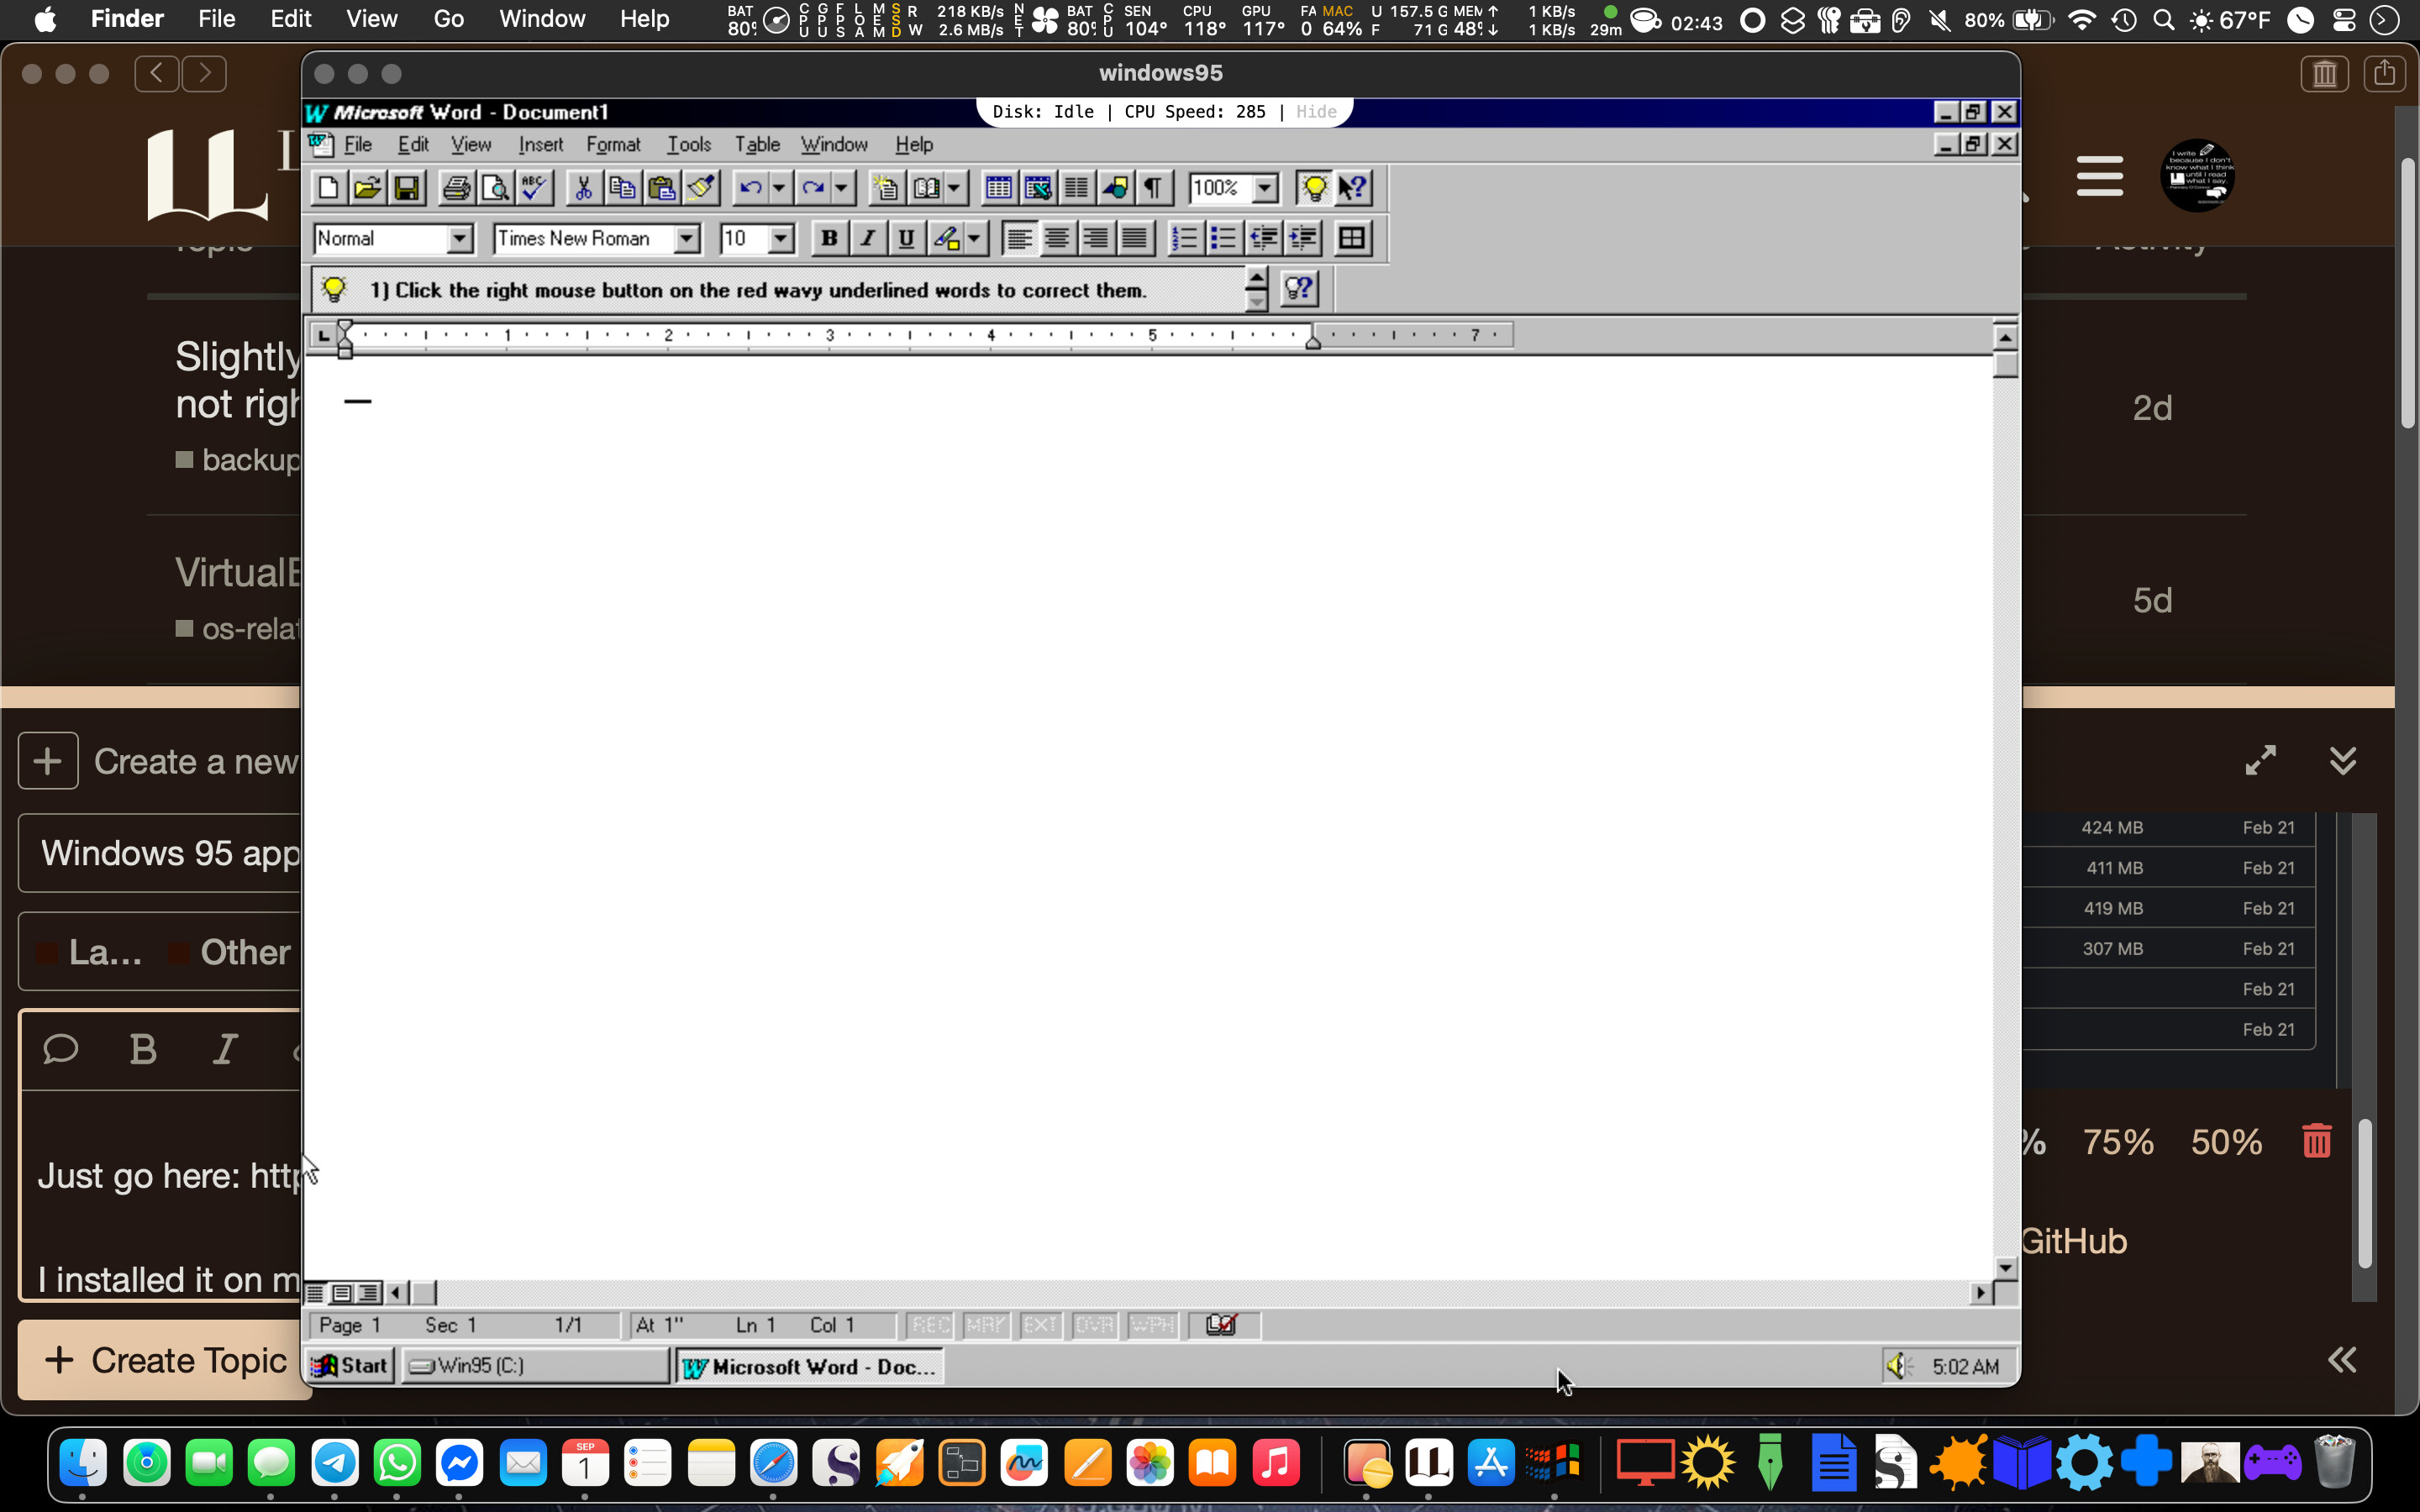
Task: Open the Drawing shapes toolbar icon
Action: (1115, 188)
